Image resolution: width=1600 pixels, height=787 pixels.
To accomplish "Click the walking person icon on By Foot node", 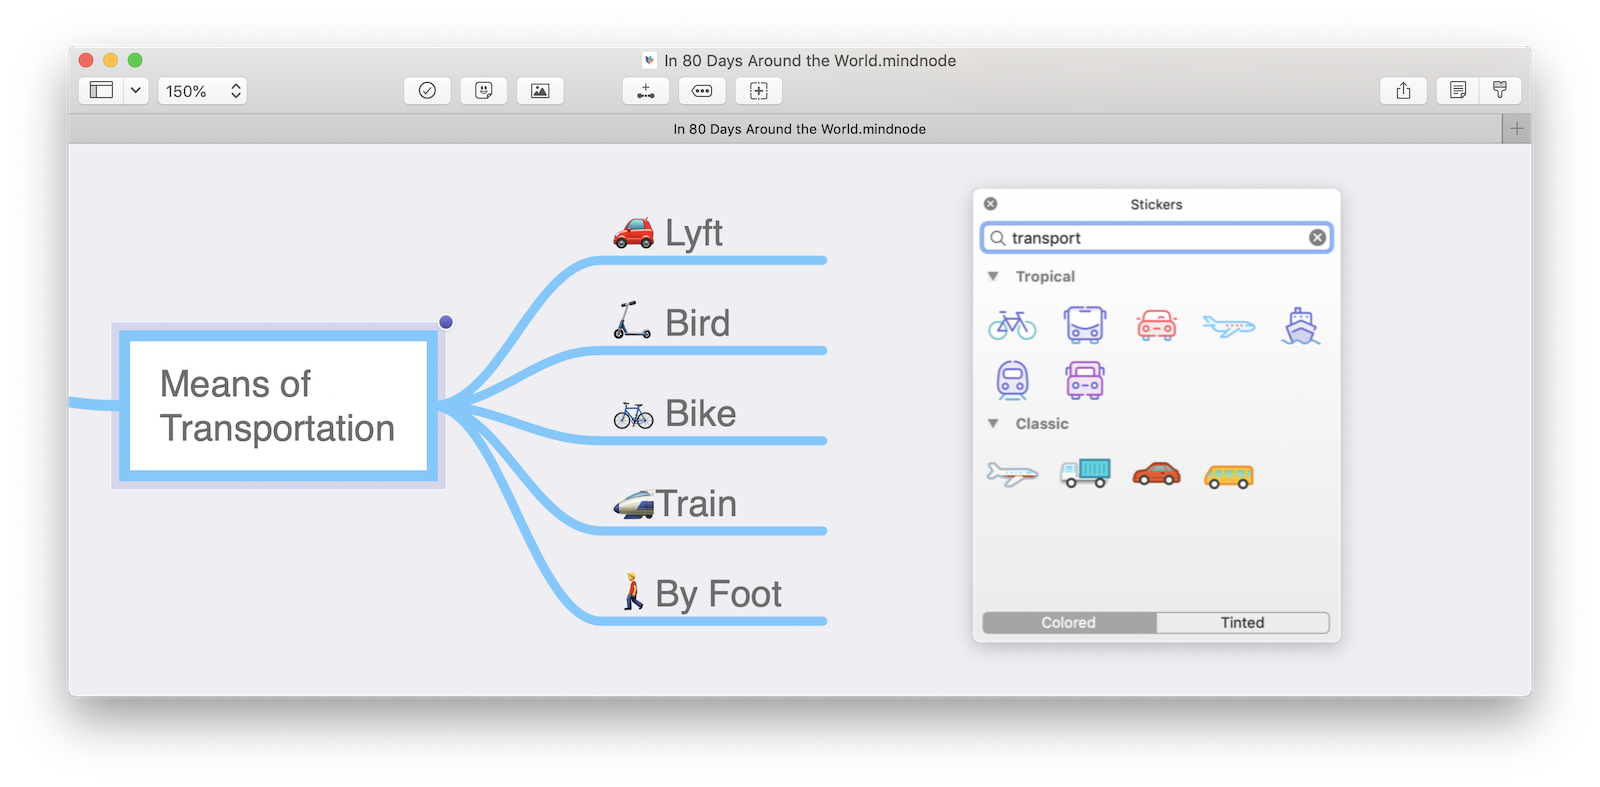I will pos(633,592).
